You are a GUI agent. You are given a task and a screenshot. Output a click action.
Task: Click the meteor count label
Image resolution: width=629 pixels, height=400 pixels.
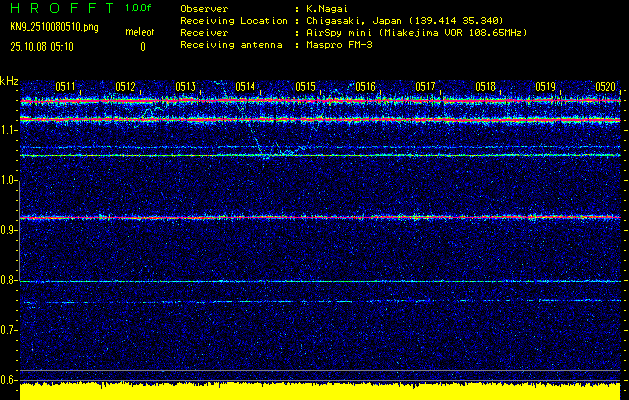coord(139,33)
